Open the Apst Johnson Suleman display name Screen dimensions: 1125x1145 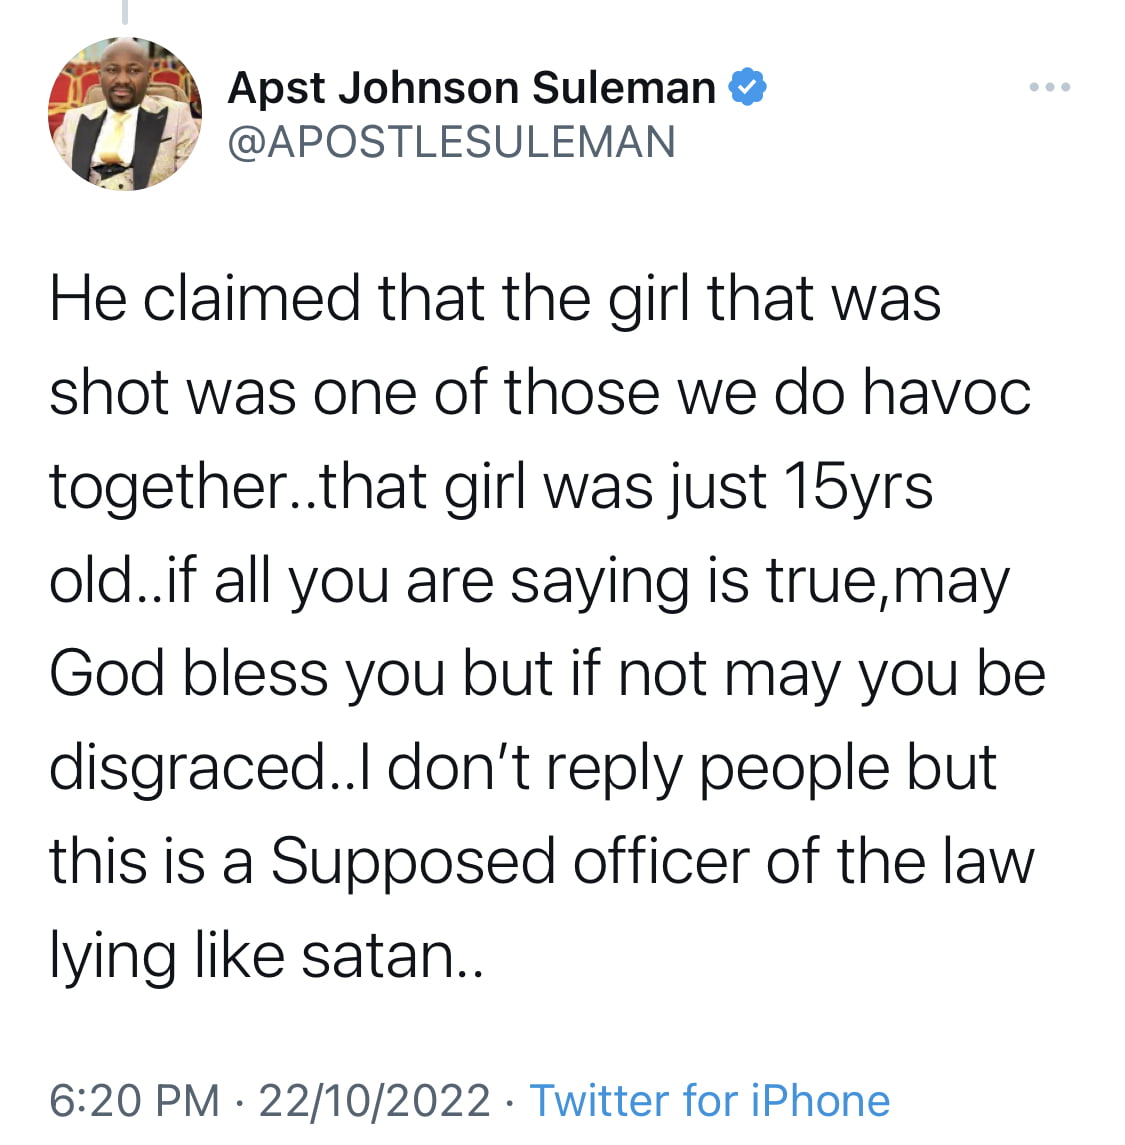click(x=472, y=88)
